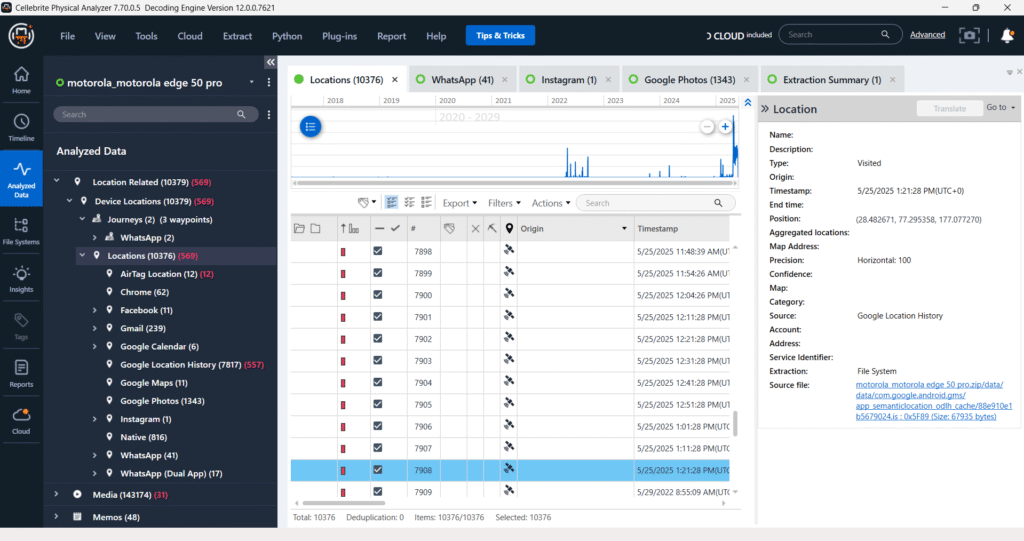Open the Actions dropdown
This screenshot has height=541, width=1024.
tap(551, 203)
